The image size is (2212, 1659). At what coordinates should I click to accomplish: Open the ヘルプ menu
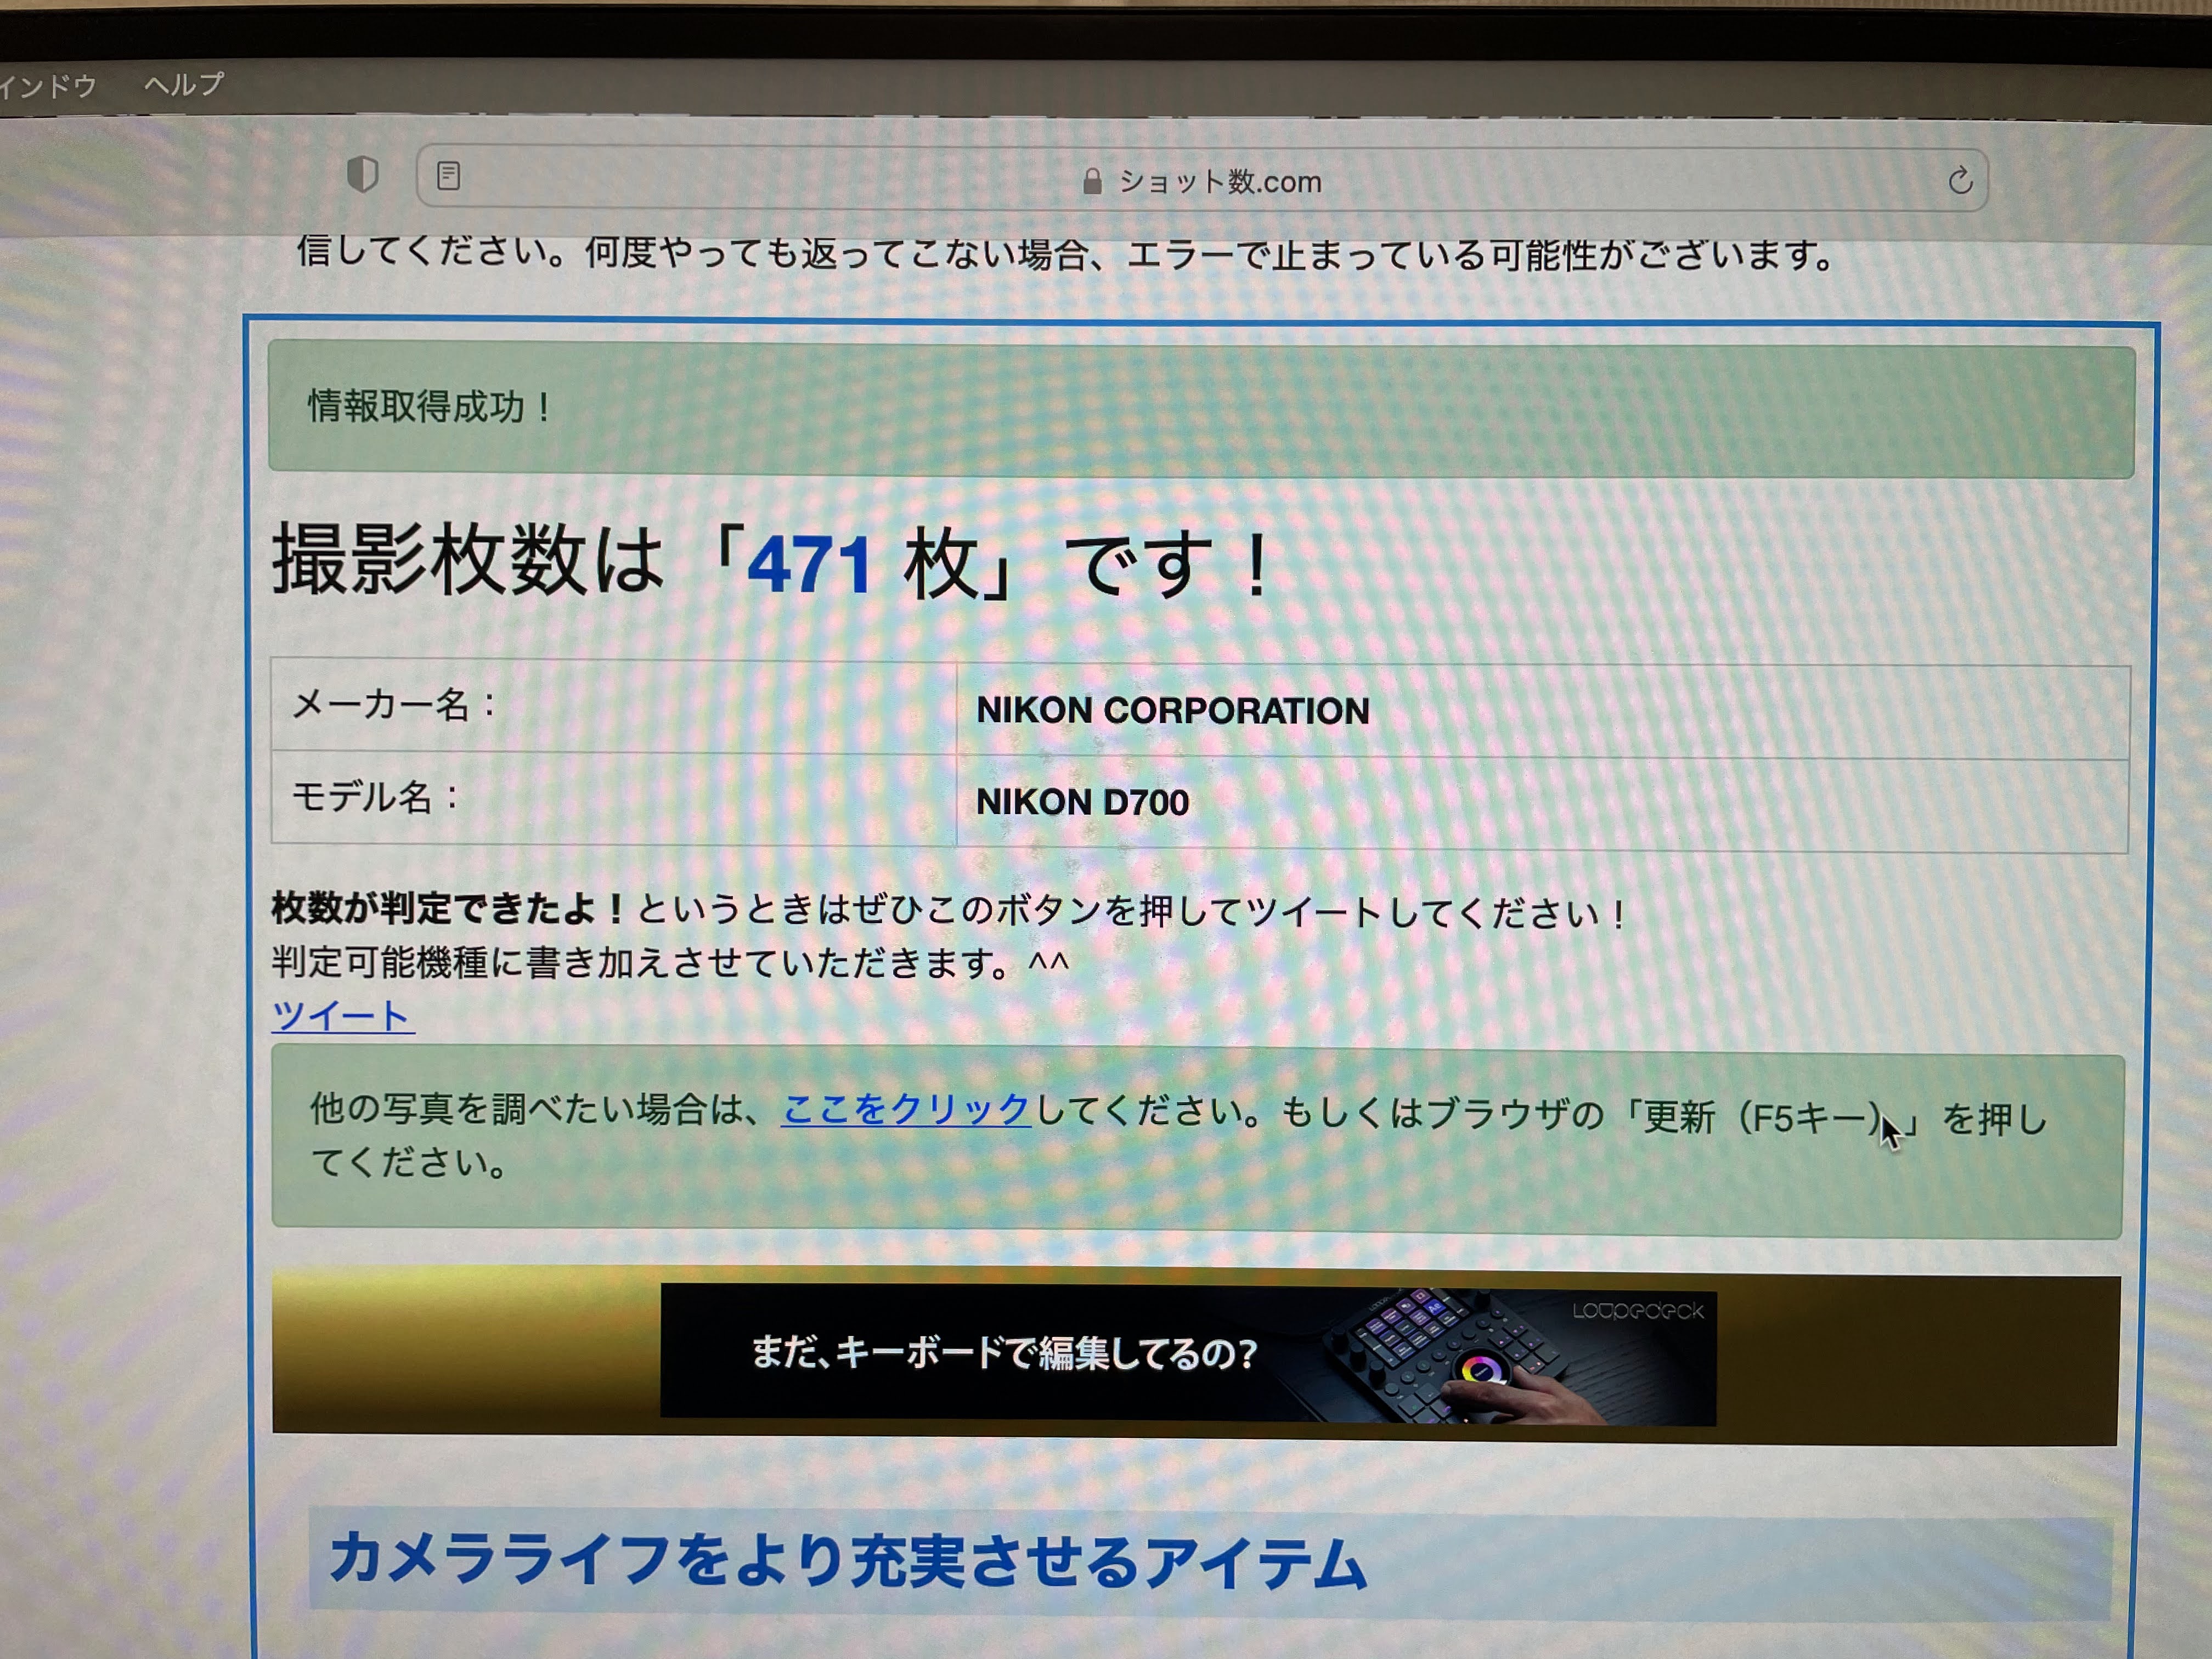(184, 84)
